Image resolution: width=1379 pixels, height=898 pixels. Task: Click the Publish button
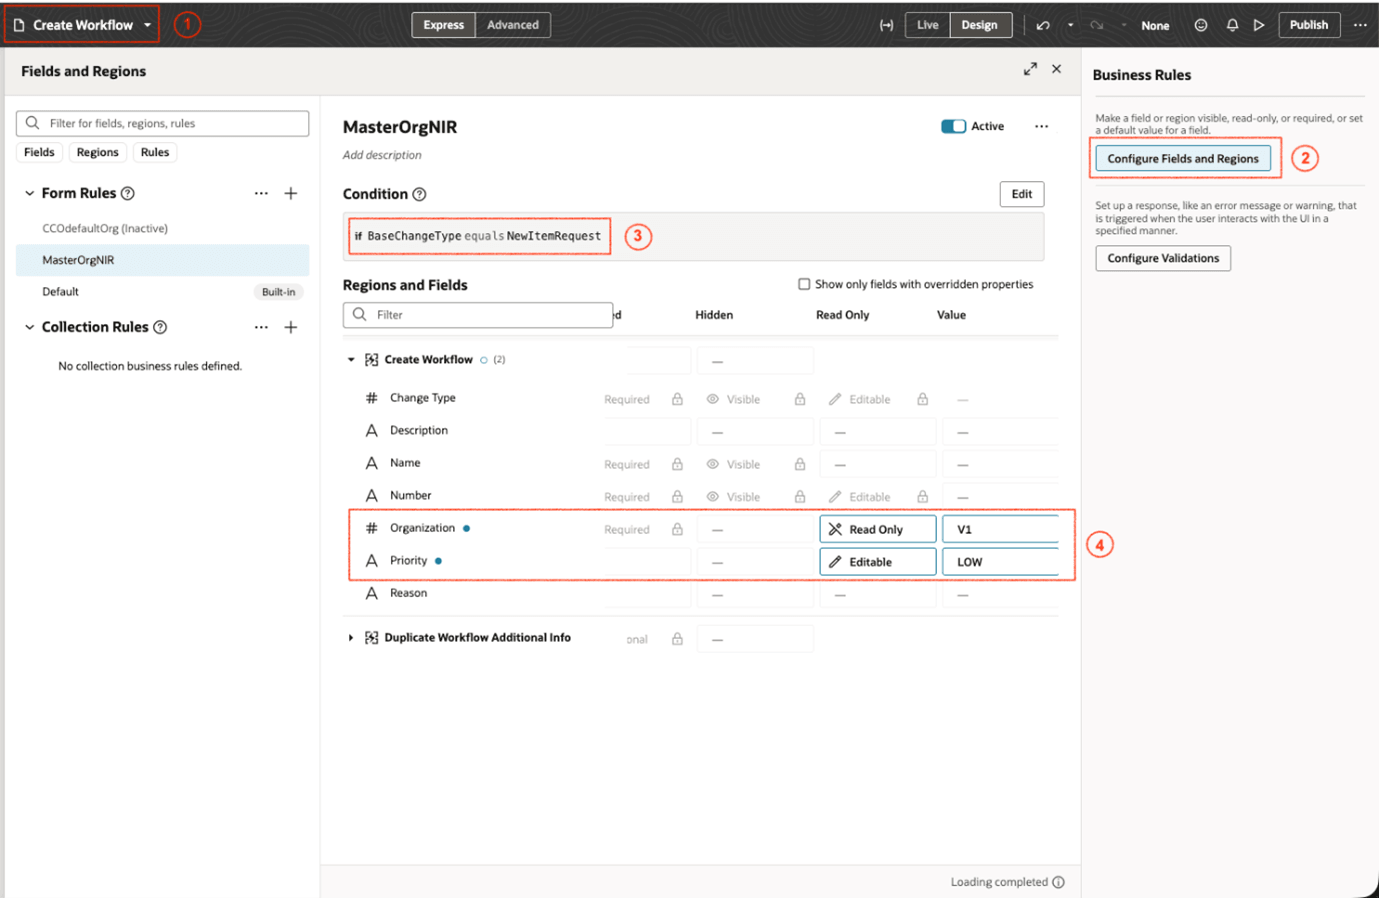pyautogui.click(x=1309, y=25)
